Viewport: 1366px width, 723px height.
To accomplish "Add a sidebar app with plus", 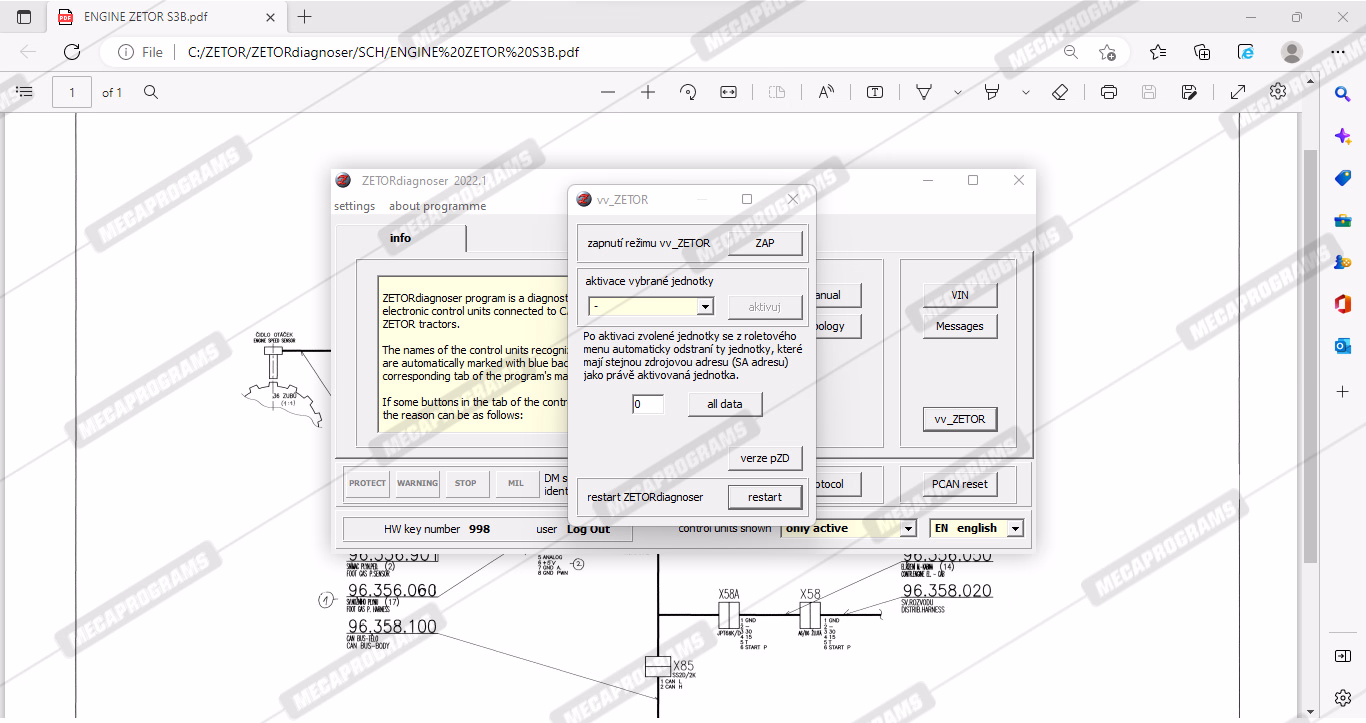I will [1343, 391].
